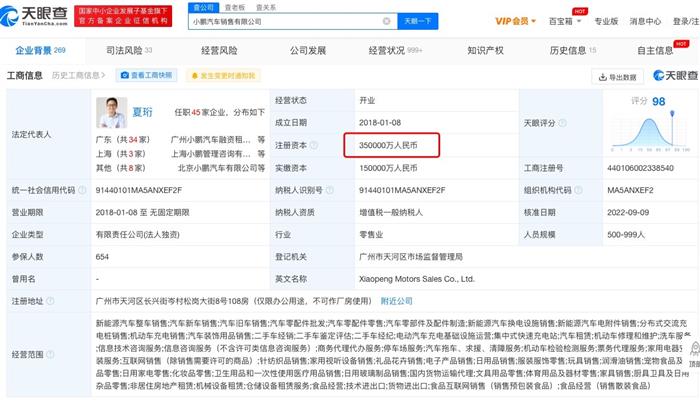Clear the search box with the X icon

pos(387,21)
